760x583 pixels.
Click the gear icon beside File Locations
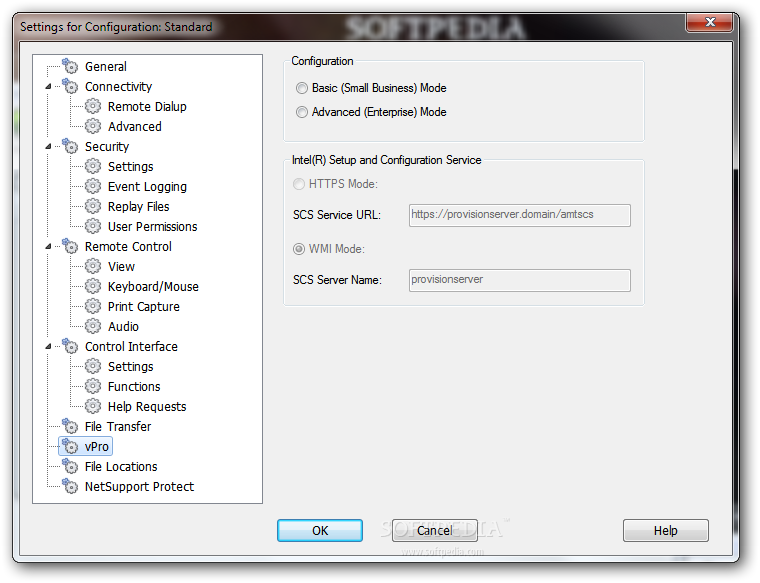point(70,467)
